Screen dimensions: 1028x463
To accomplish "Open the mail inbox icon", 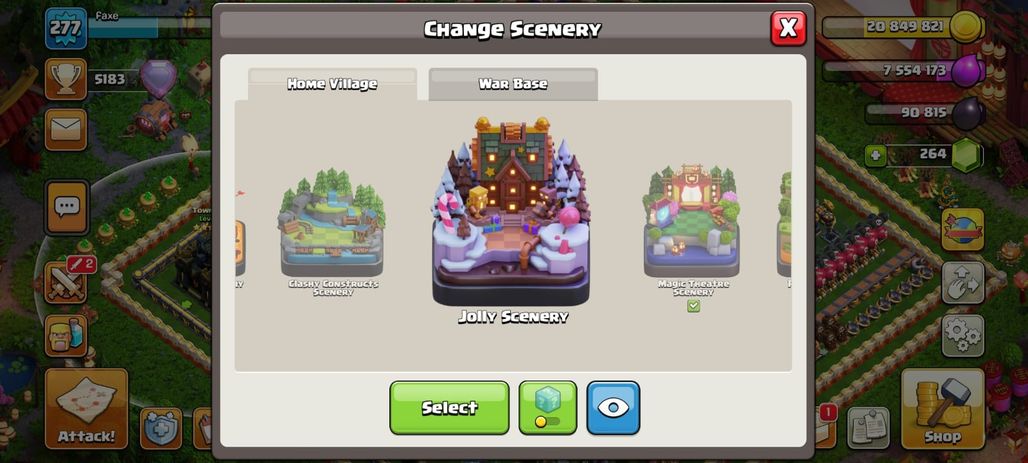I will (x=66, y=129).
